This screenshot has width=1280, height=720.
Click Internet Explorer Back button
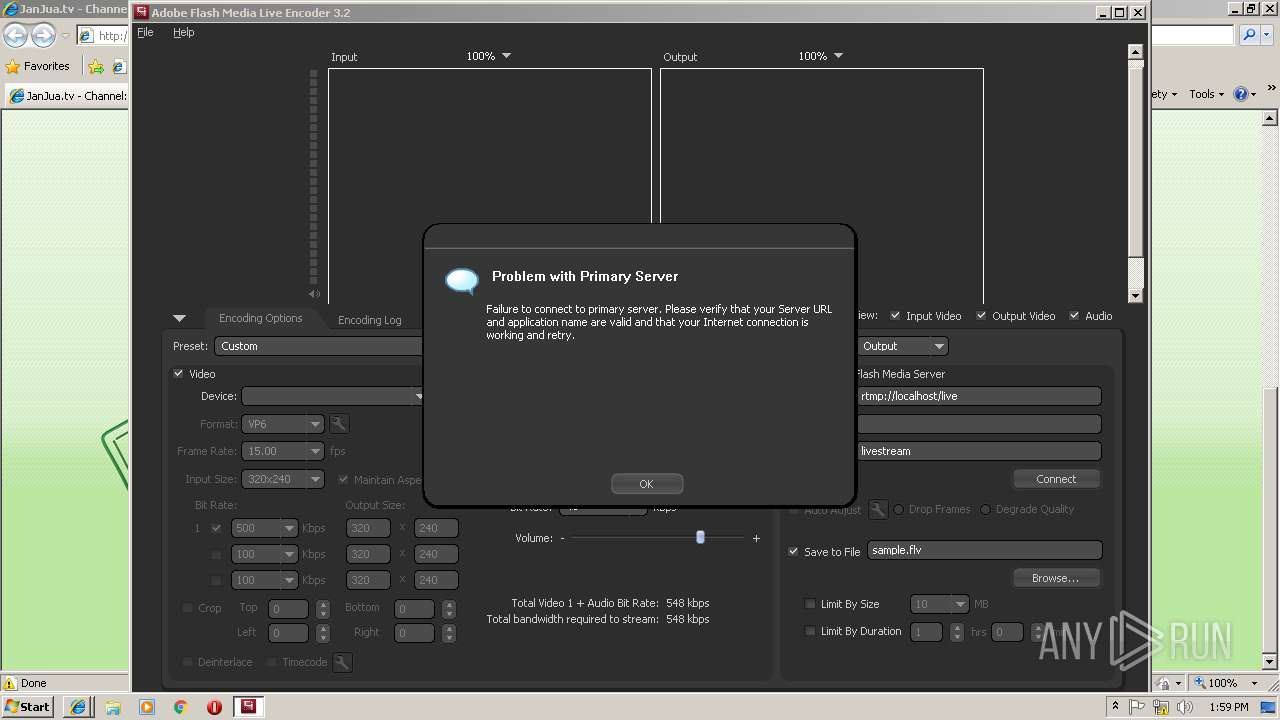(x=15, y=35)
